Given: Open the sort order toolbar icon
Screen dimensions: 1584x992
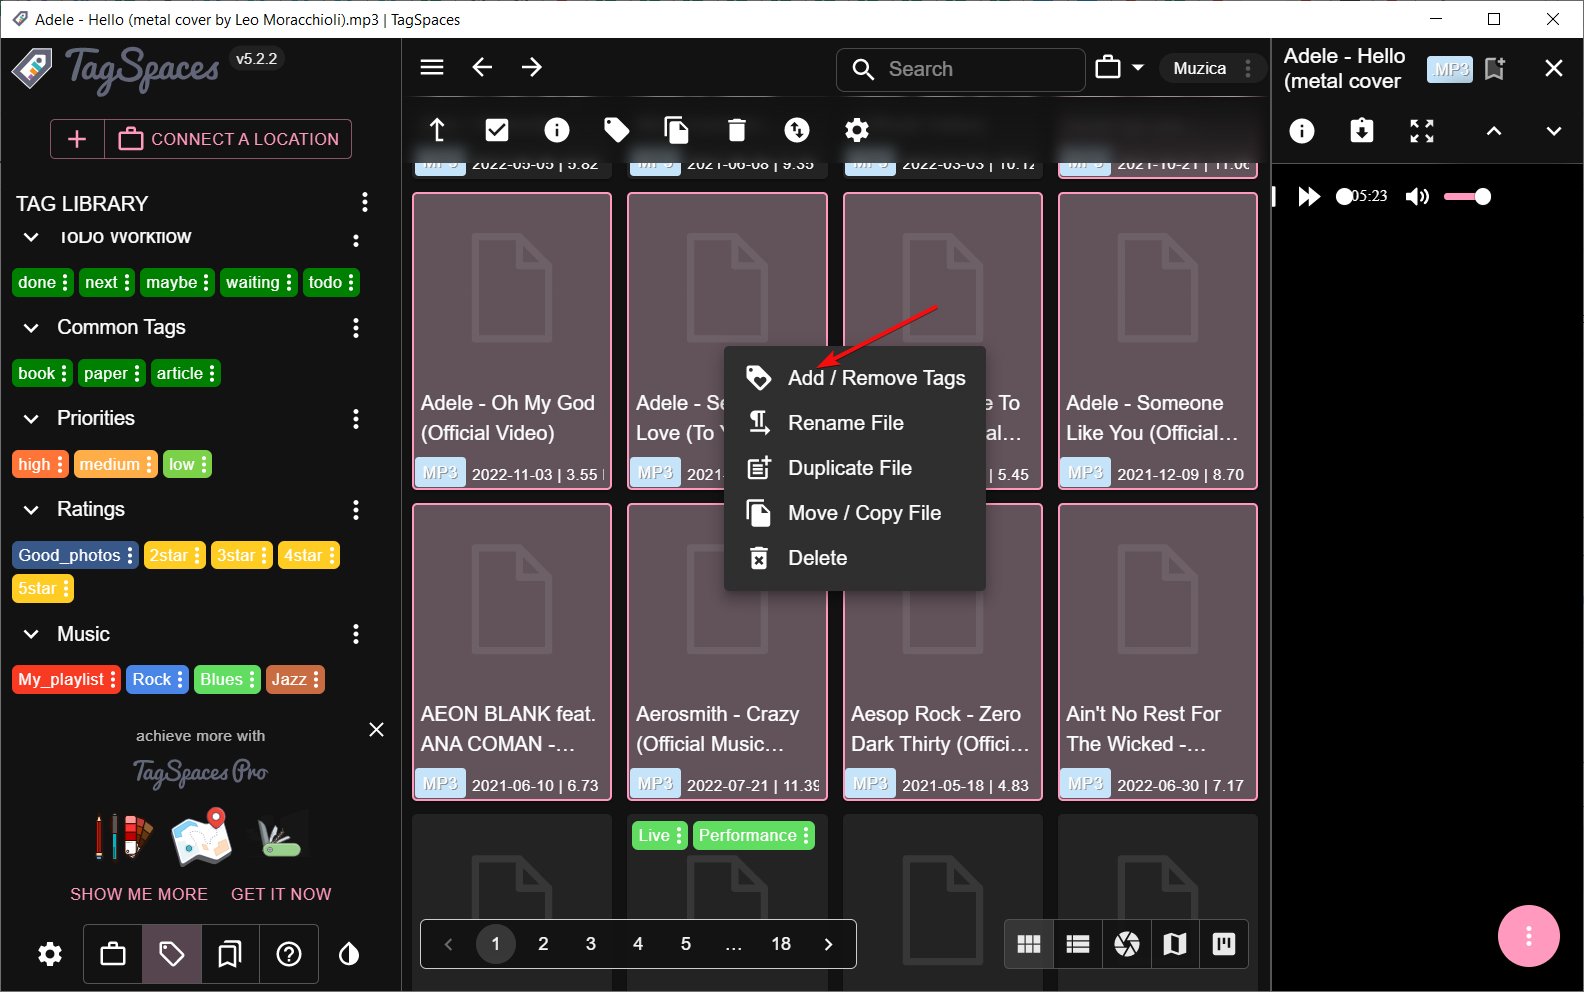Looking at the screenshot, I should point(797,130).
